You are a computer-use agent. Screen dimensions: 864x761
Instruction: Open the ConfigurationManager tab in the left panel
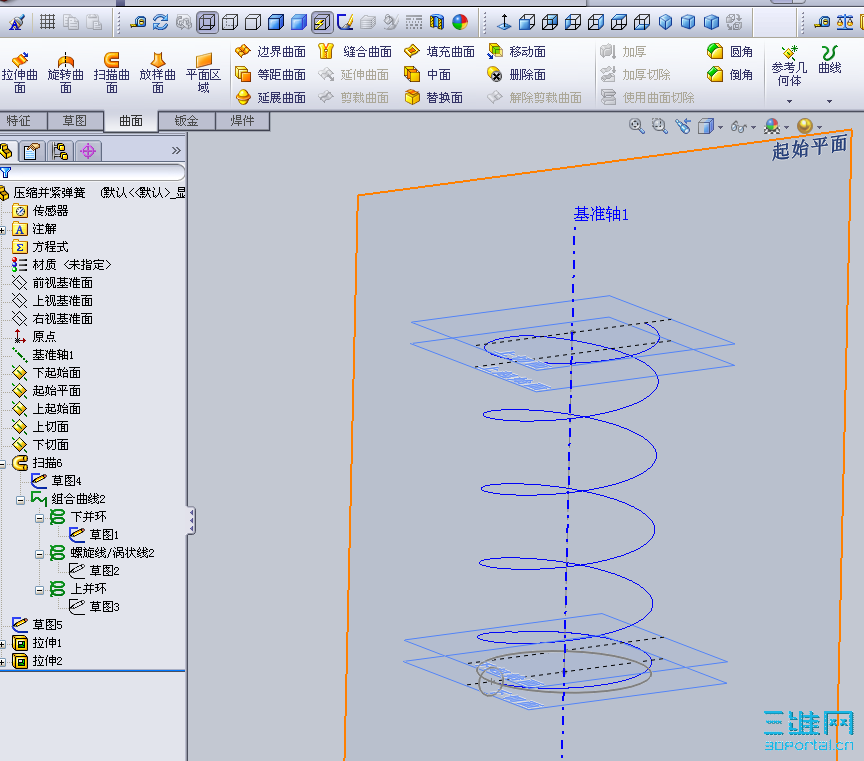[x=60, y=150]
